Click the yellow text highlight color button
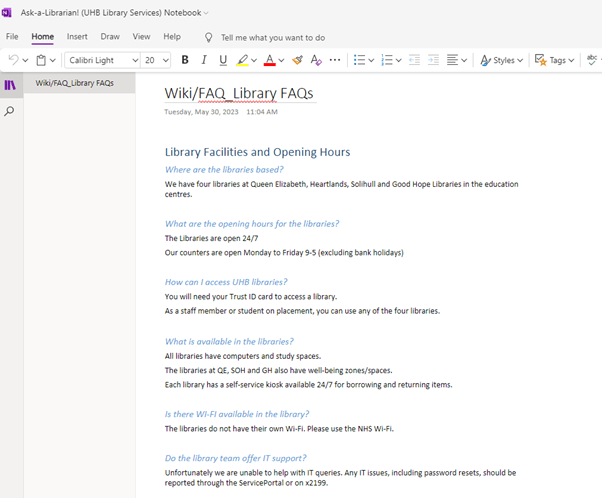 pos(242,60)
